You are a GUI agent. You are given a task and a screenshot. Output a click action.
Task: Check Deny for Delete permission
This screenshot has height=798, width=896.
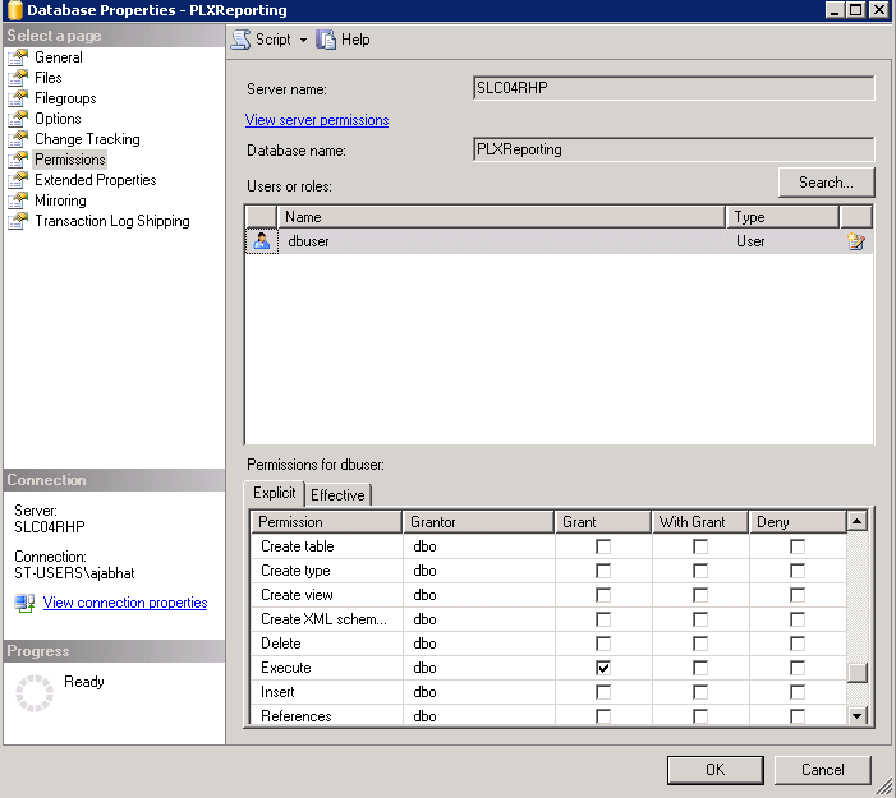pyautogui.click(x=797, y=644)
